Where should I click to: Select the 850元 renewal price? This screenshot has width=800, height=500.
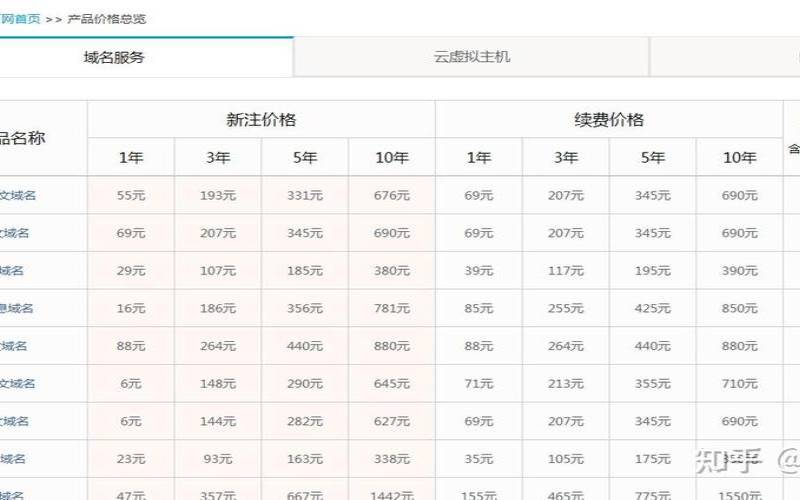click(x=739, y=309)
